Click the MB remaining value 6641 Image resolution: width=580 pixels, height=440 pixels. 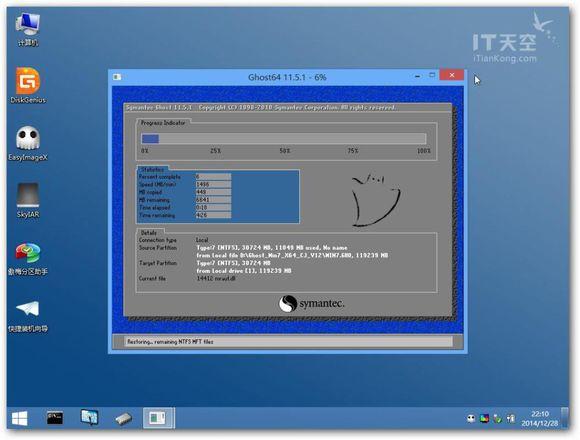point(213,200)
